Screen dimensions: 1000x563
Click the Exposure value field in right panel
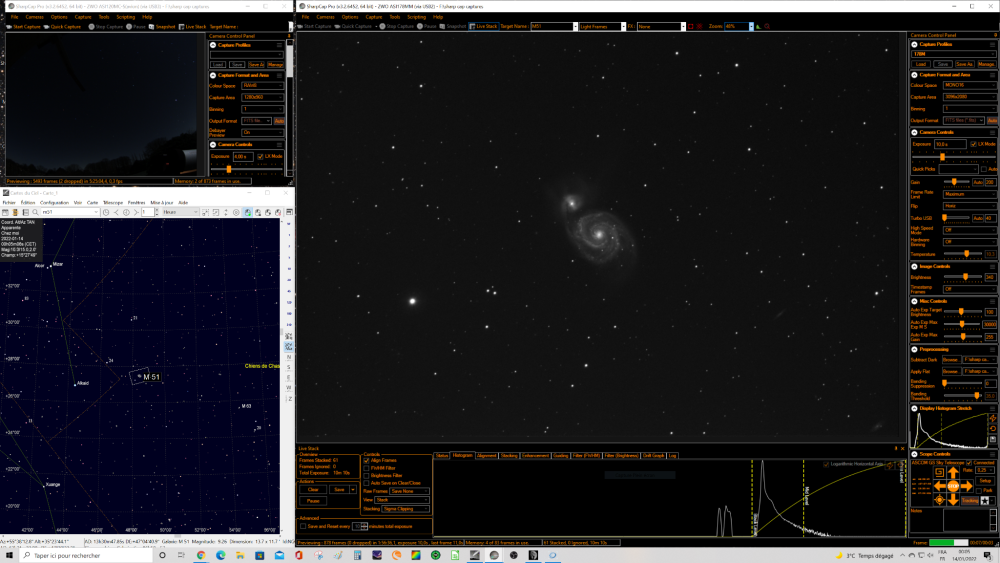click(950, 144)
